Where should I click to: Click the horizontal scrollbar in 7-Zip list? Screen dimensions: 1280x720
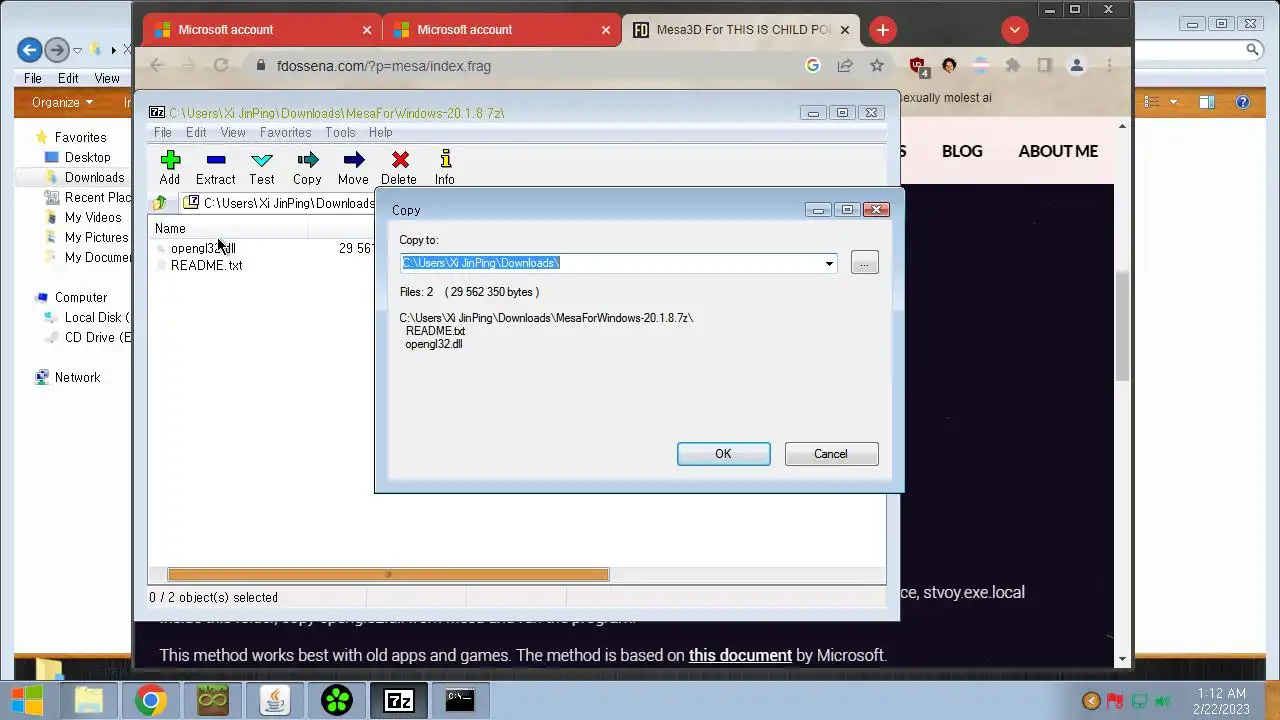click(388, 575)
